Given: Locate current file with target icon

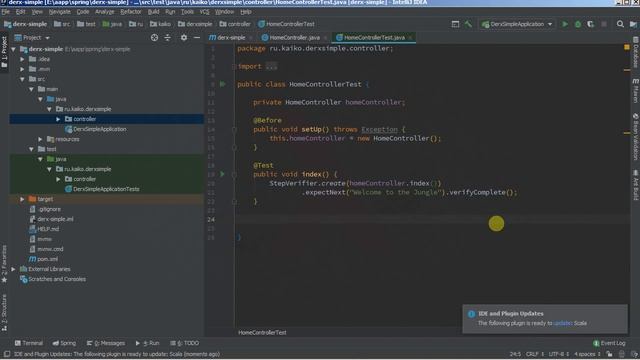Looking at the screenshot, I should click(x=154, y=38).
